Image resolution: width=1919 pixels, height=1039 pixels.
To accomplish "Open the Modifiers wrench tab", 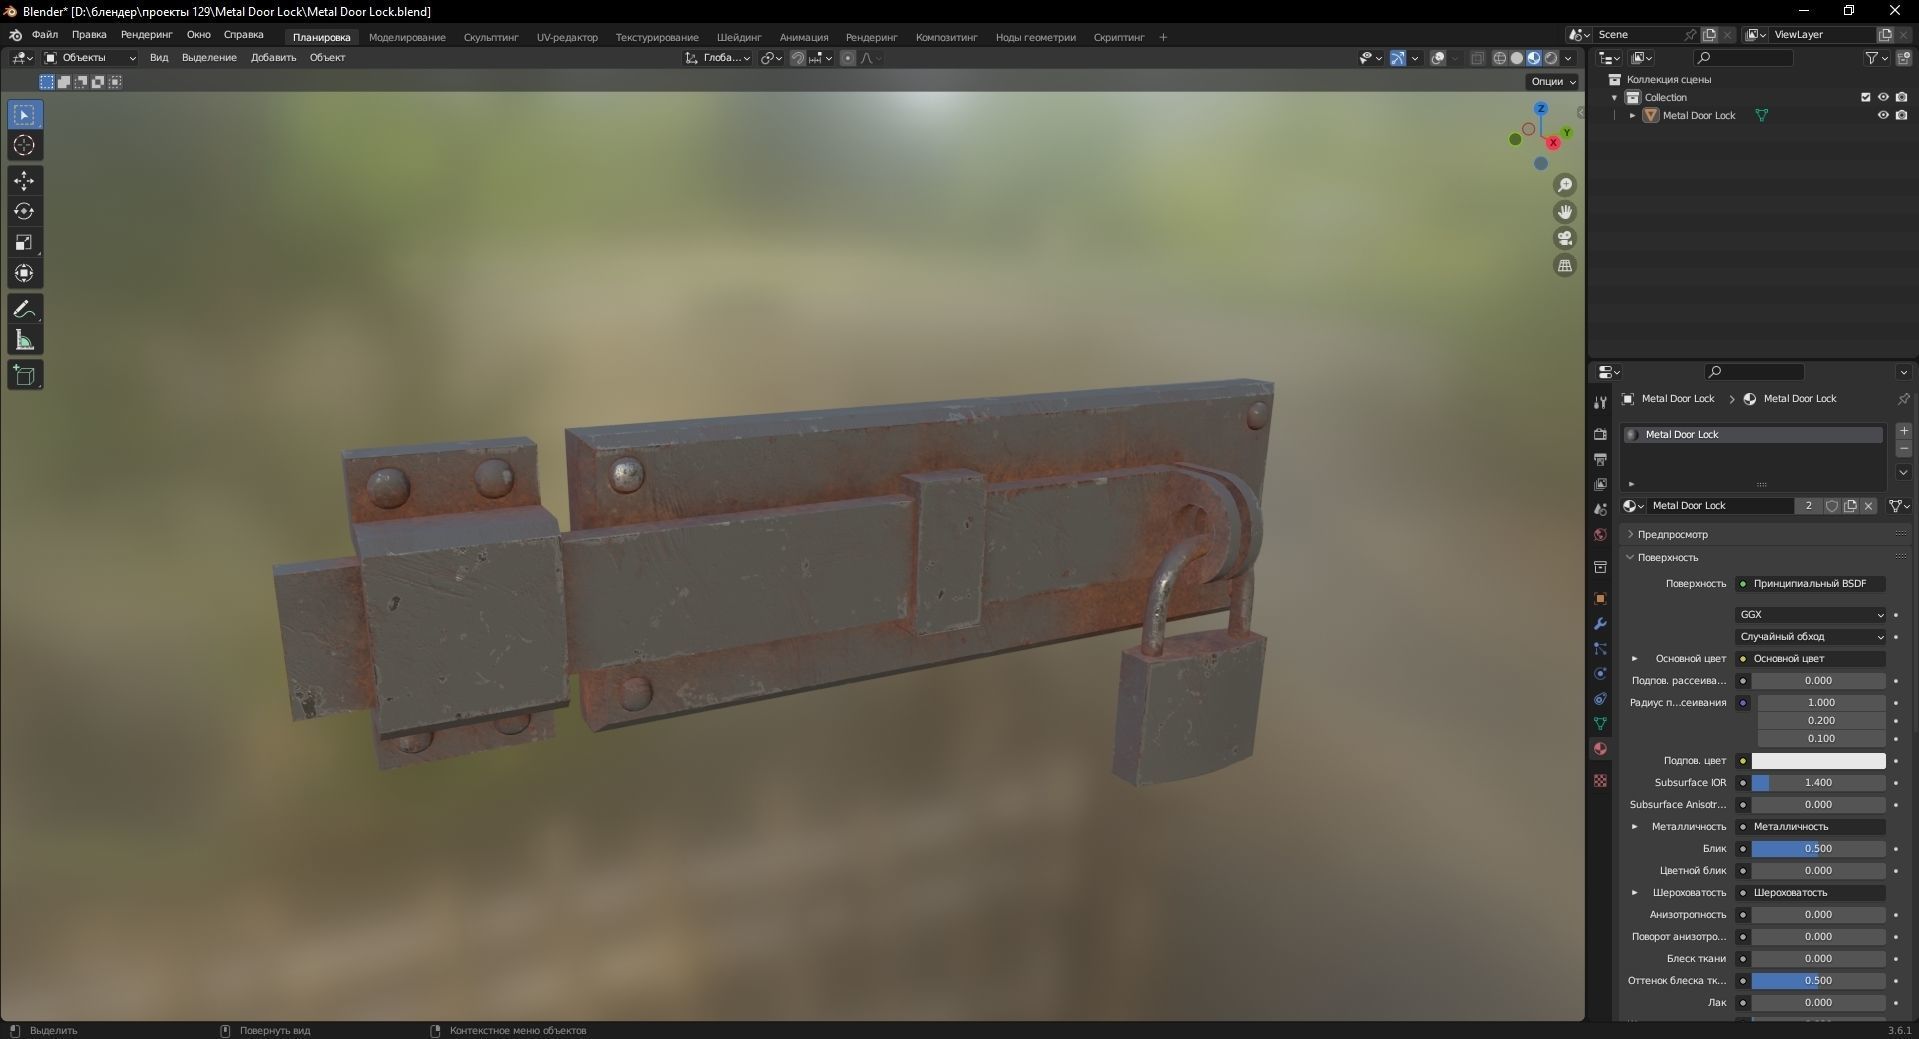I will tap(1600, 623).
